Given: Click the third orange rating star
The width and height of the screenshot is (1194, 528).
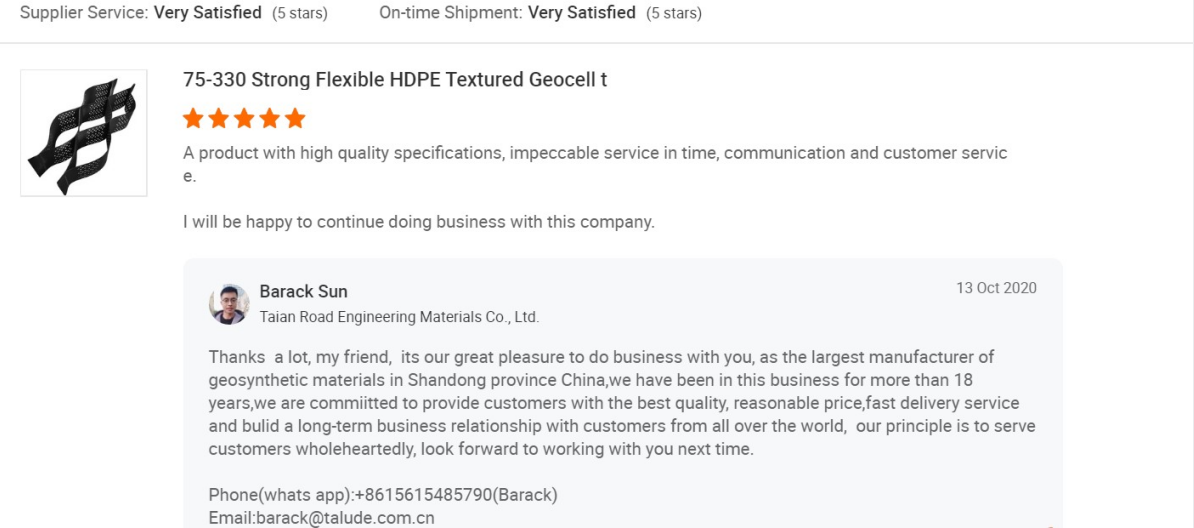Looking at the screenshot, I should click(x=244, y=119).
